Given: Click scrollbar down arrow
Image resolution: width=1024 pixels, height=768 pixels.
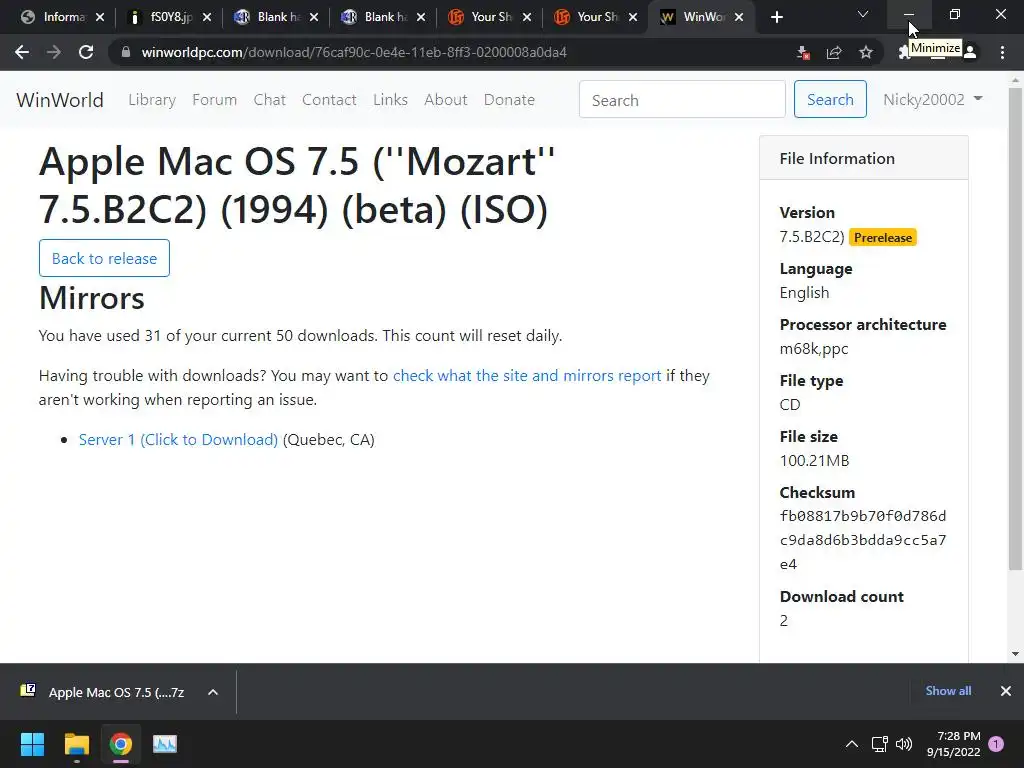Looking at the screenshot, I should click(x=1015, y=654).
